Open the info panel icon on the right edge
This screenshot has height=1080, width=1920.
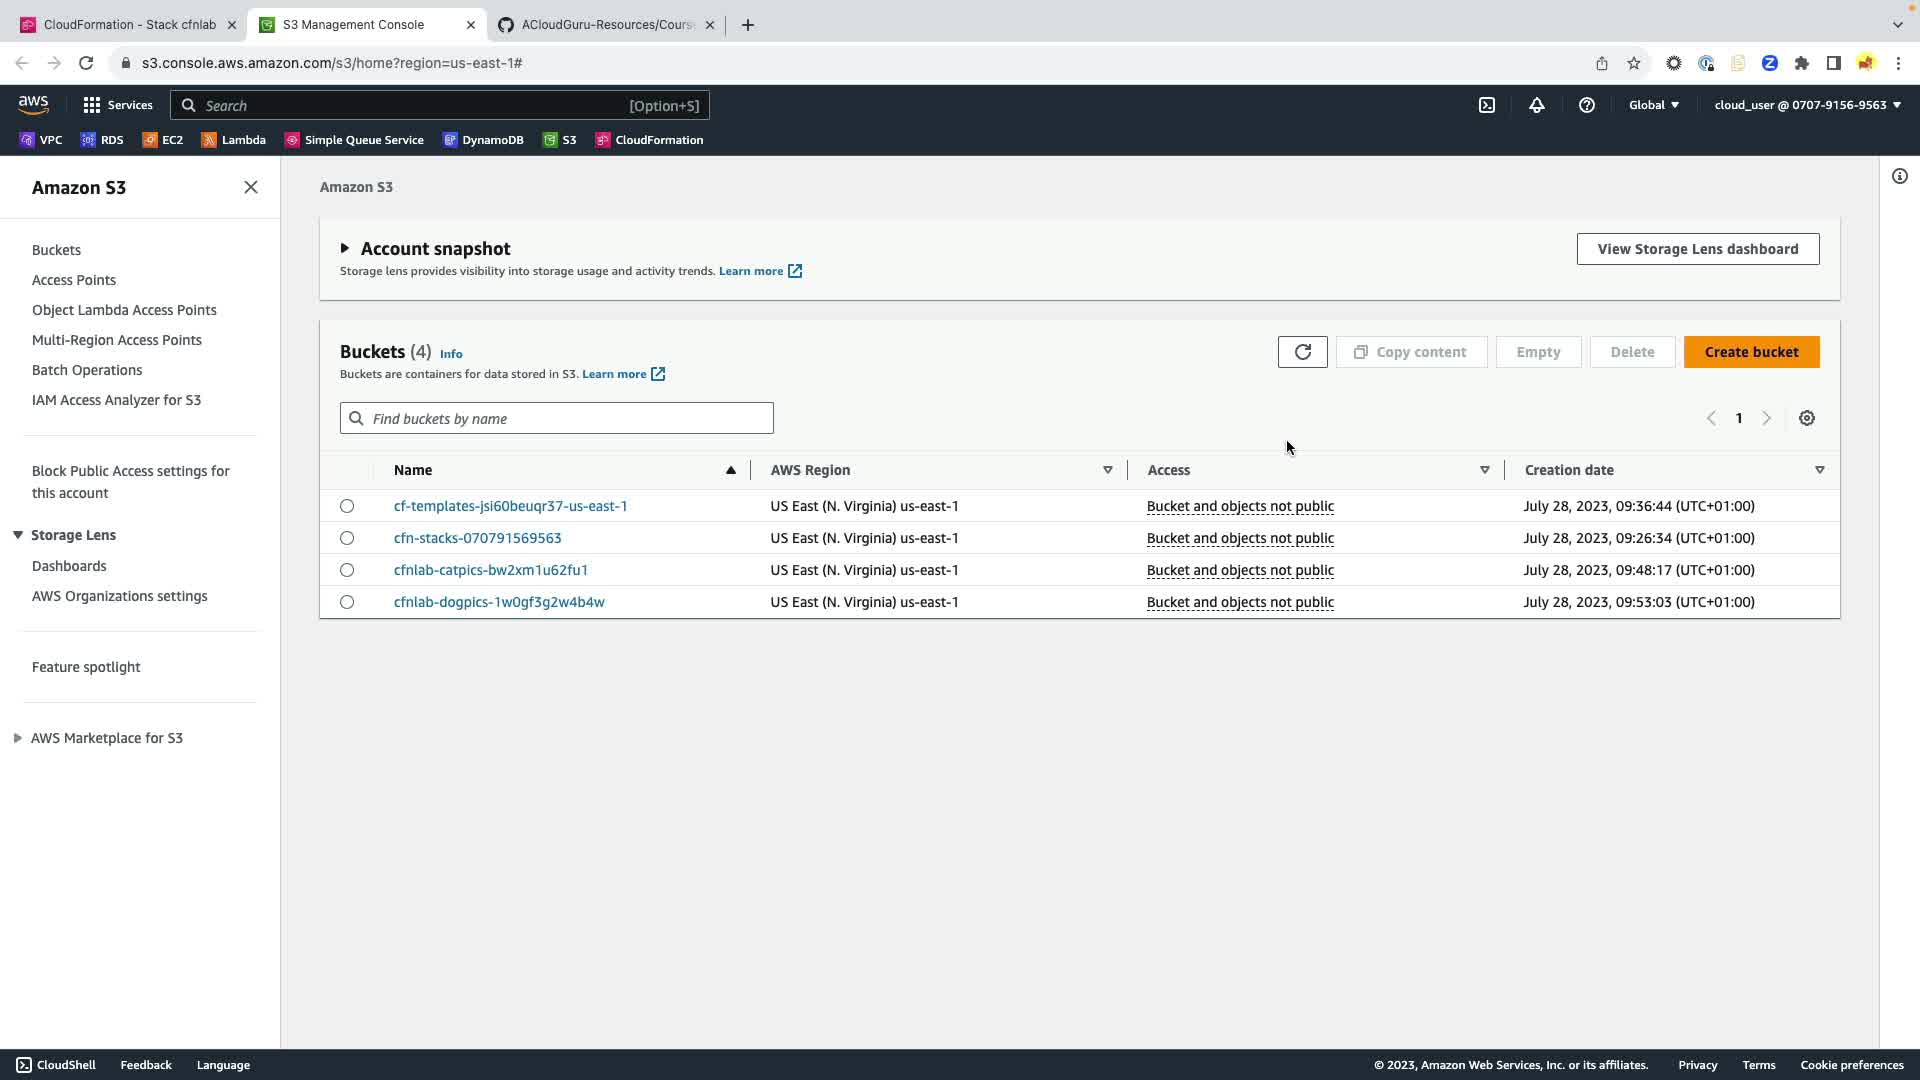pyautogui.click(x=1899, y=177)
